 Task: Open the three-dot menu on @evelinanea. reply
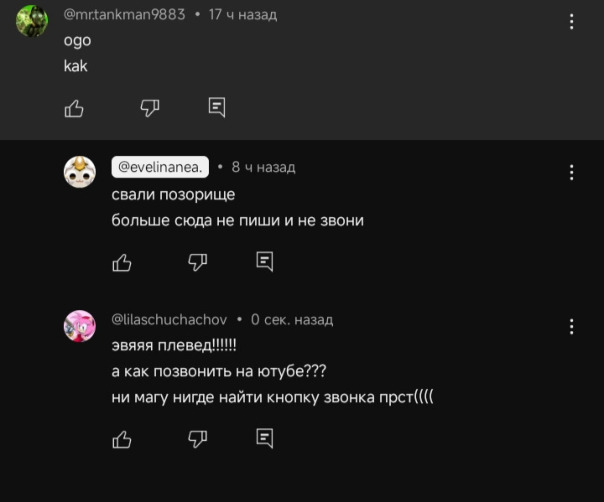(571, 172)
